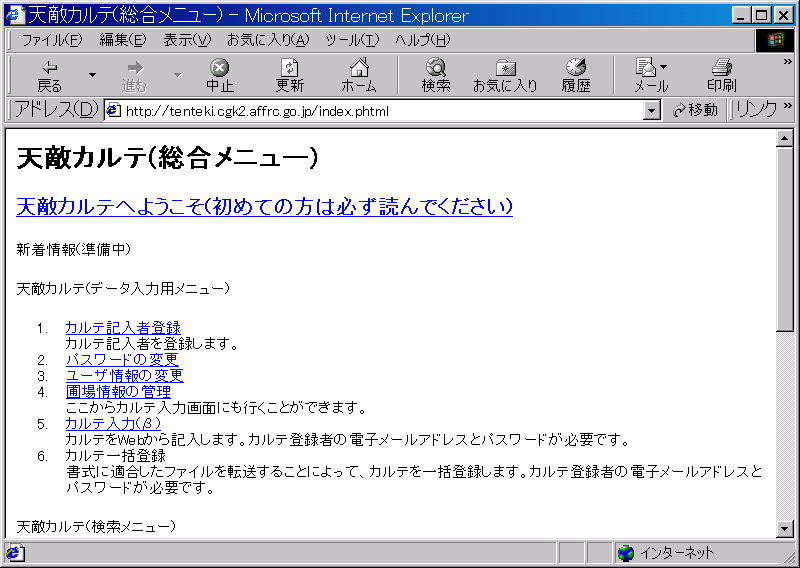The image size is (800, 568).
Task: Open the ツール(T) menu
Action: [352, 40]
